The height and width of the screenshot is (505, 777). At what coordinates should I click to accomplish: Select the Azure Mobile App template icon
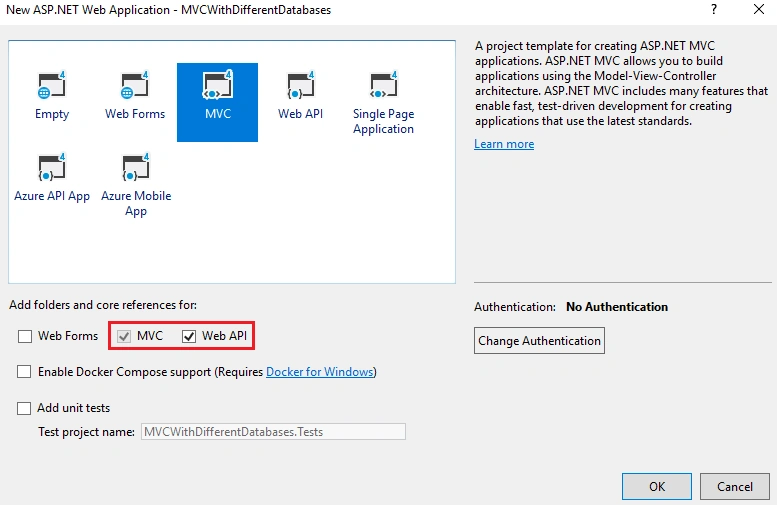[x=135, y=167]
